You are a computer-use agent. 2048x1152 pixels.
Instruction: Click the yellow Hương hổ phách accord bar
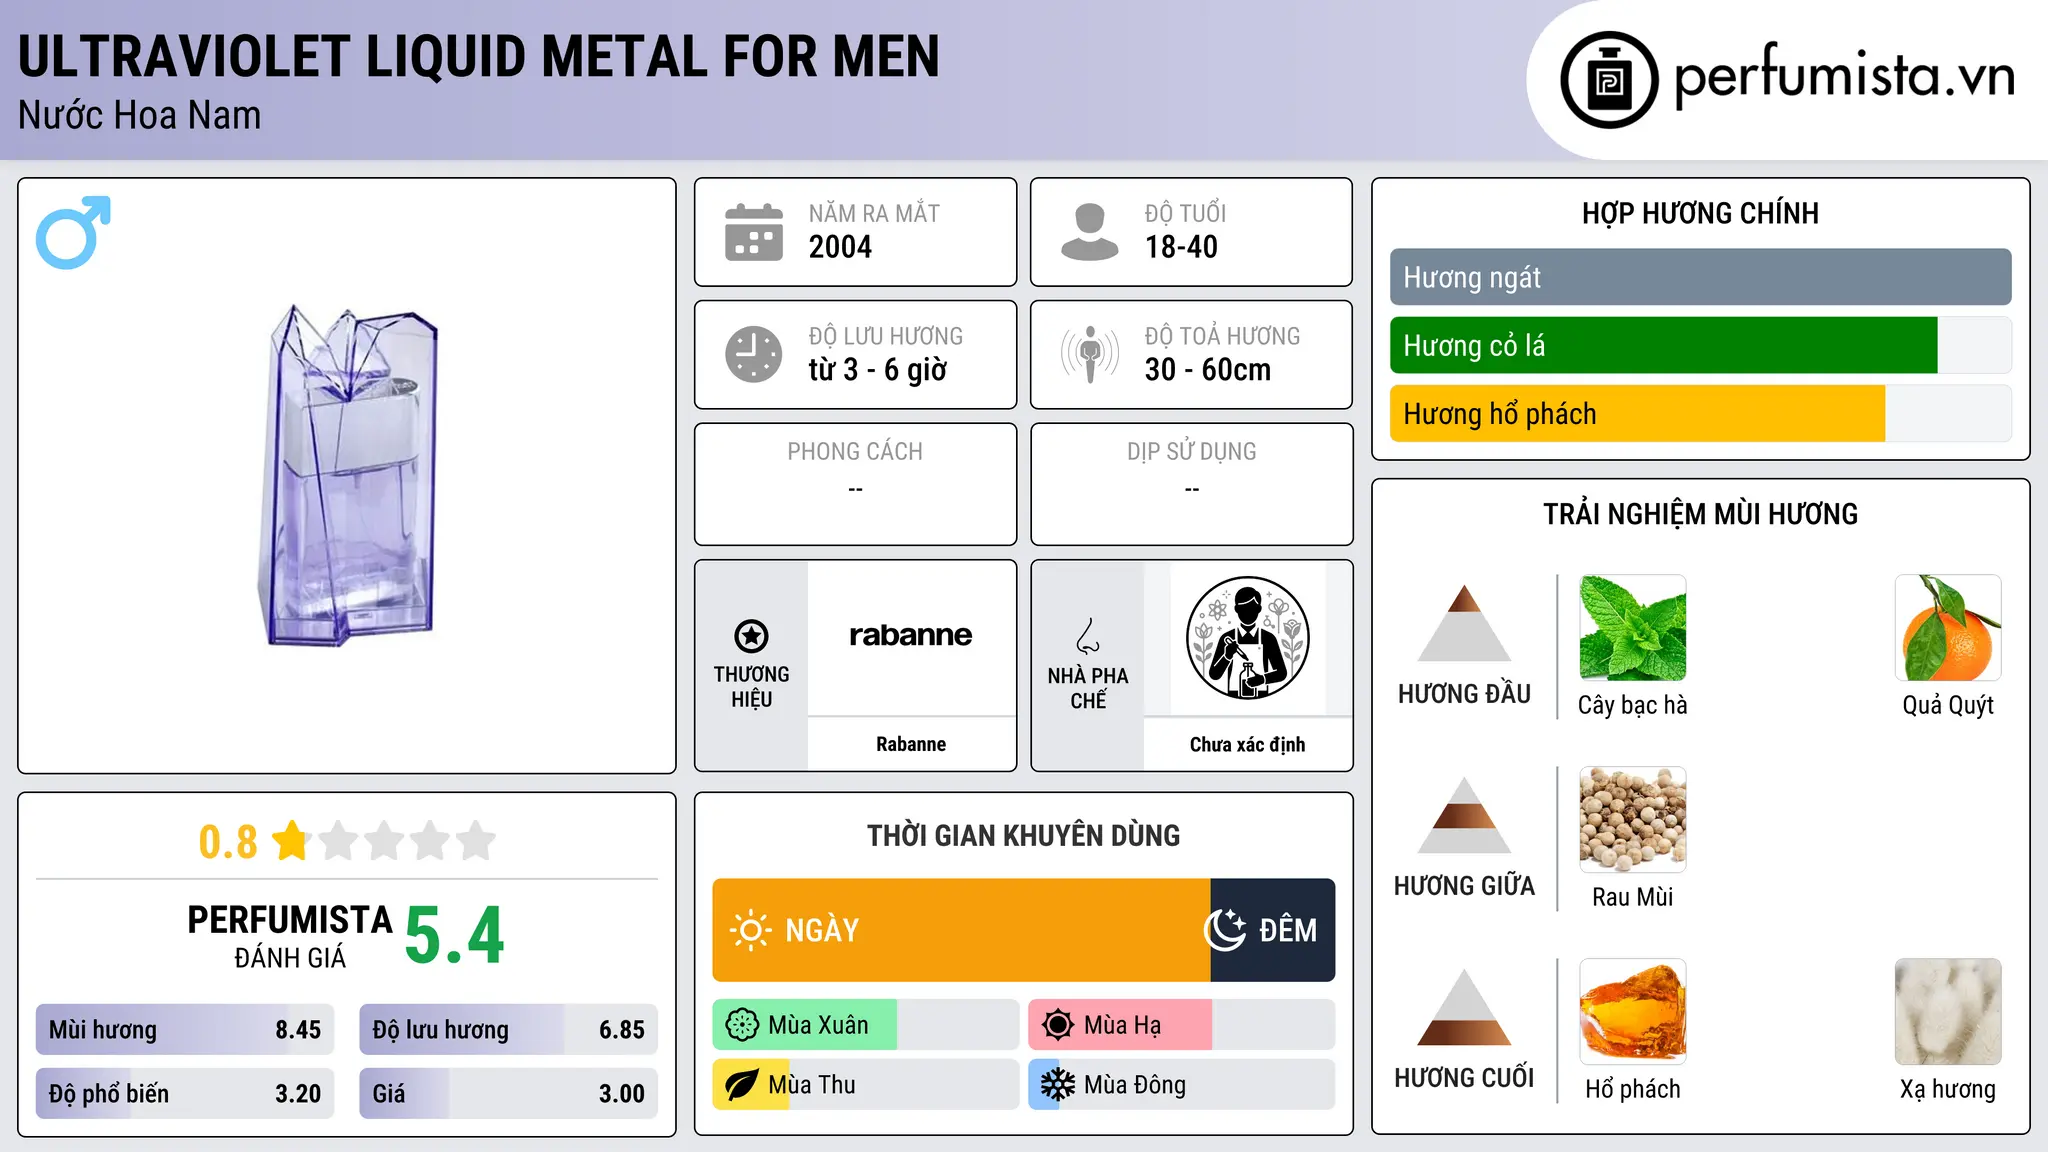[1637, 414]
